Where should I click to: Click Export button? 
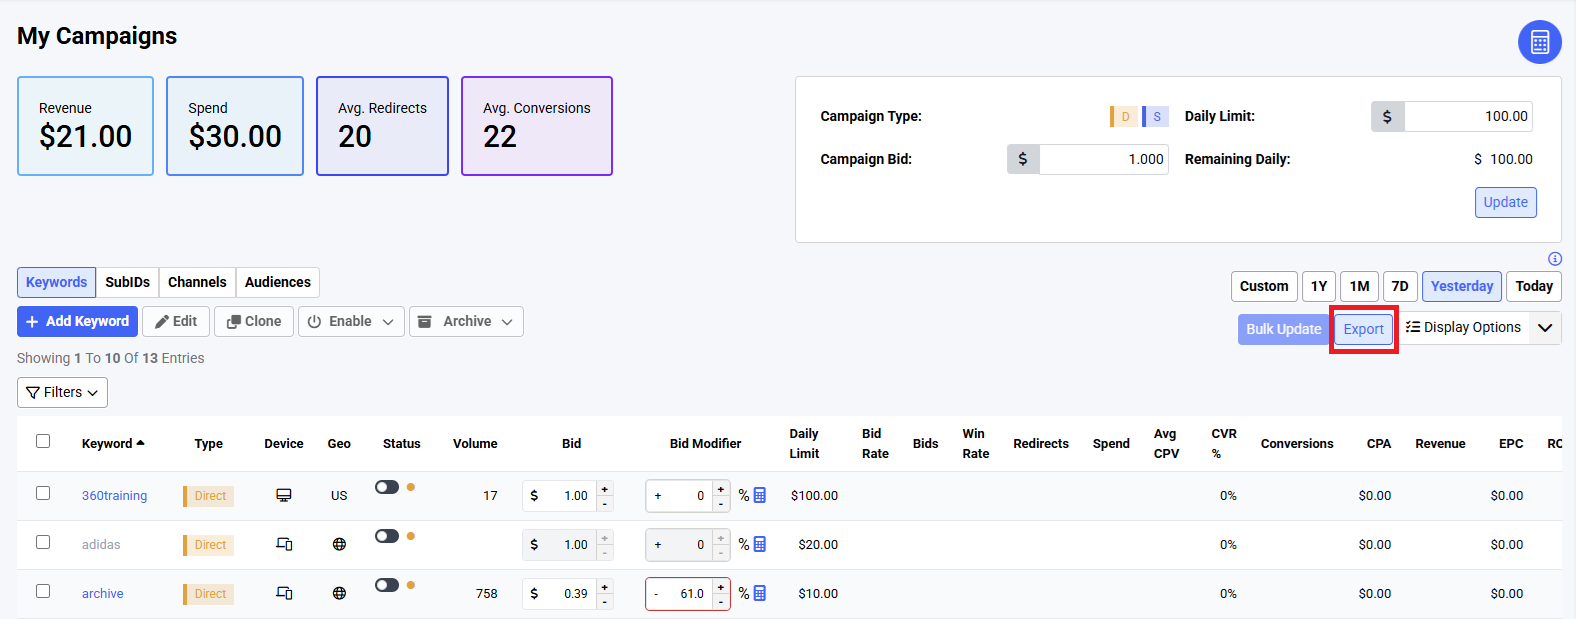(x=1363, y=329)
